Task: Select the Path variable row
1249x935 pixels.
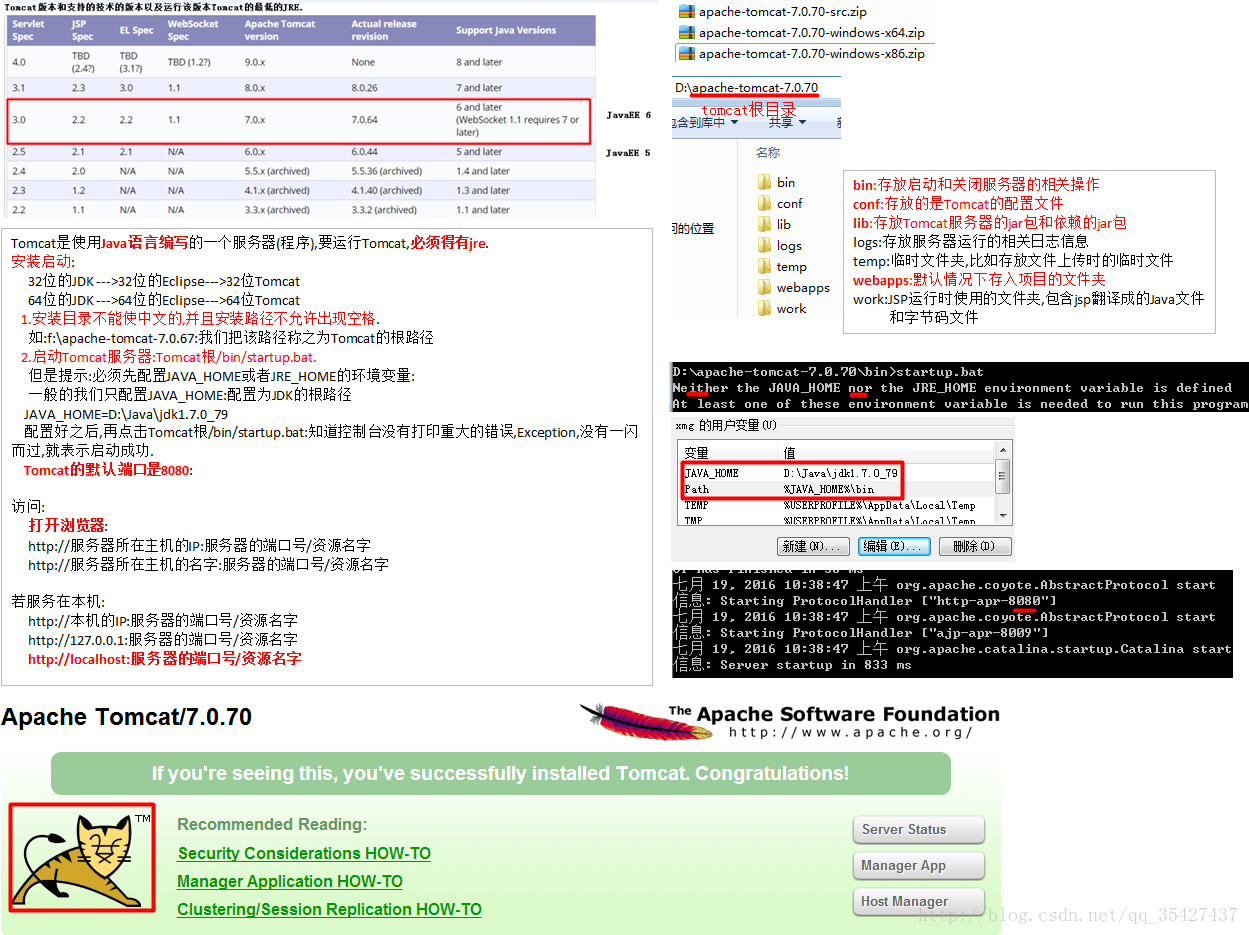Action: [838, 489]
